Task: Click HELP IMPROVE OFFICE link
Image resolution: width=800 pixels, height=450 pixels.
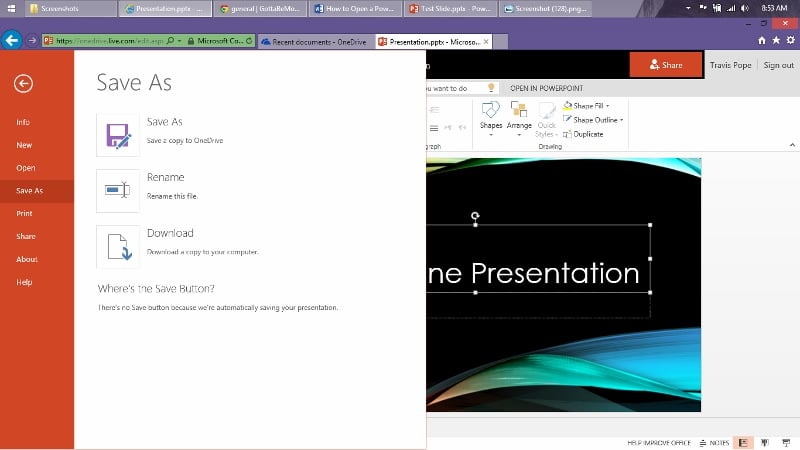Action: 659,443
